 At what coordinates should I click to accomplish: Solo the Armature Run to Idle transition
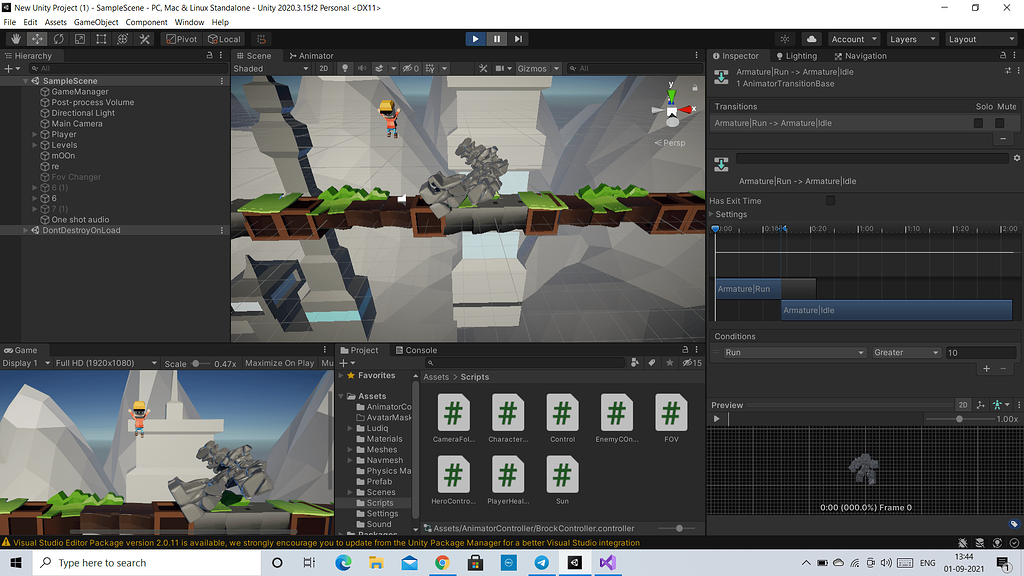[977, 122]
